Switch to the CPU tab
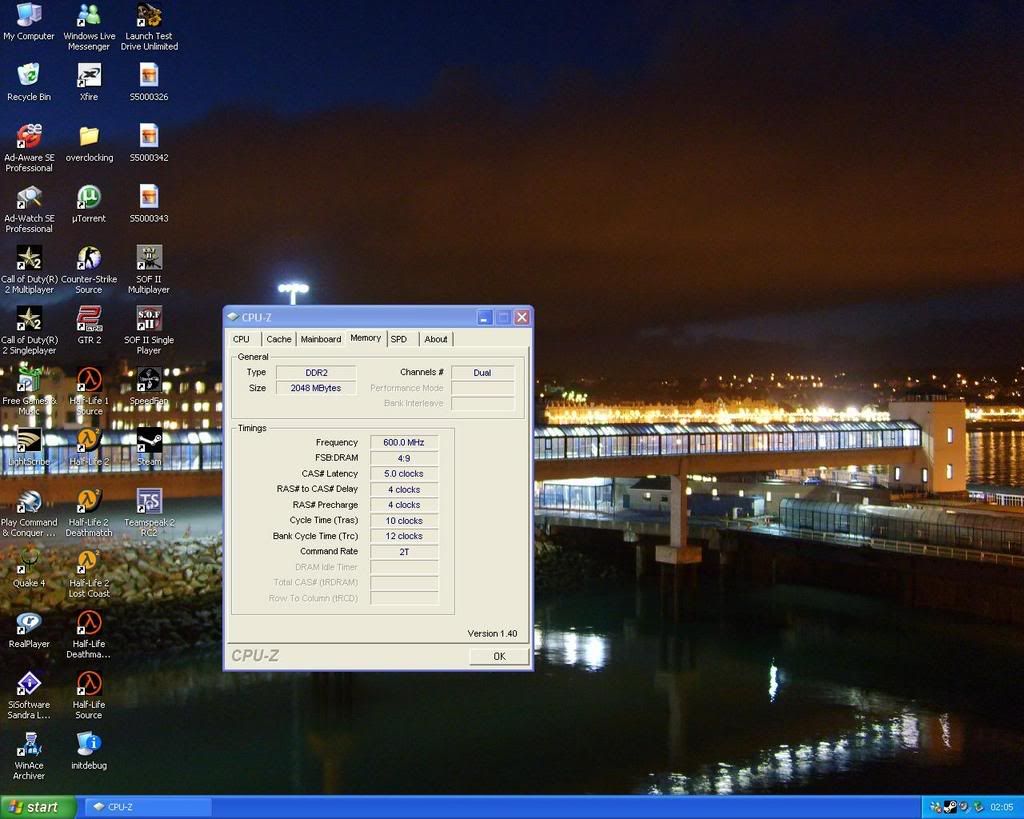Image resolution: width=1024 pixels, height=819 pixels. [x=241, y=339]
